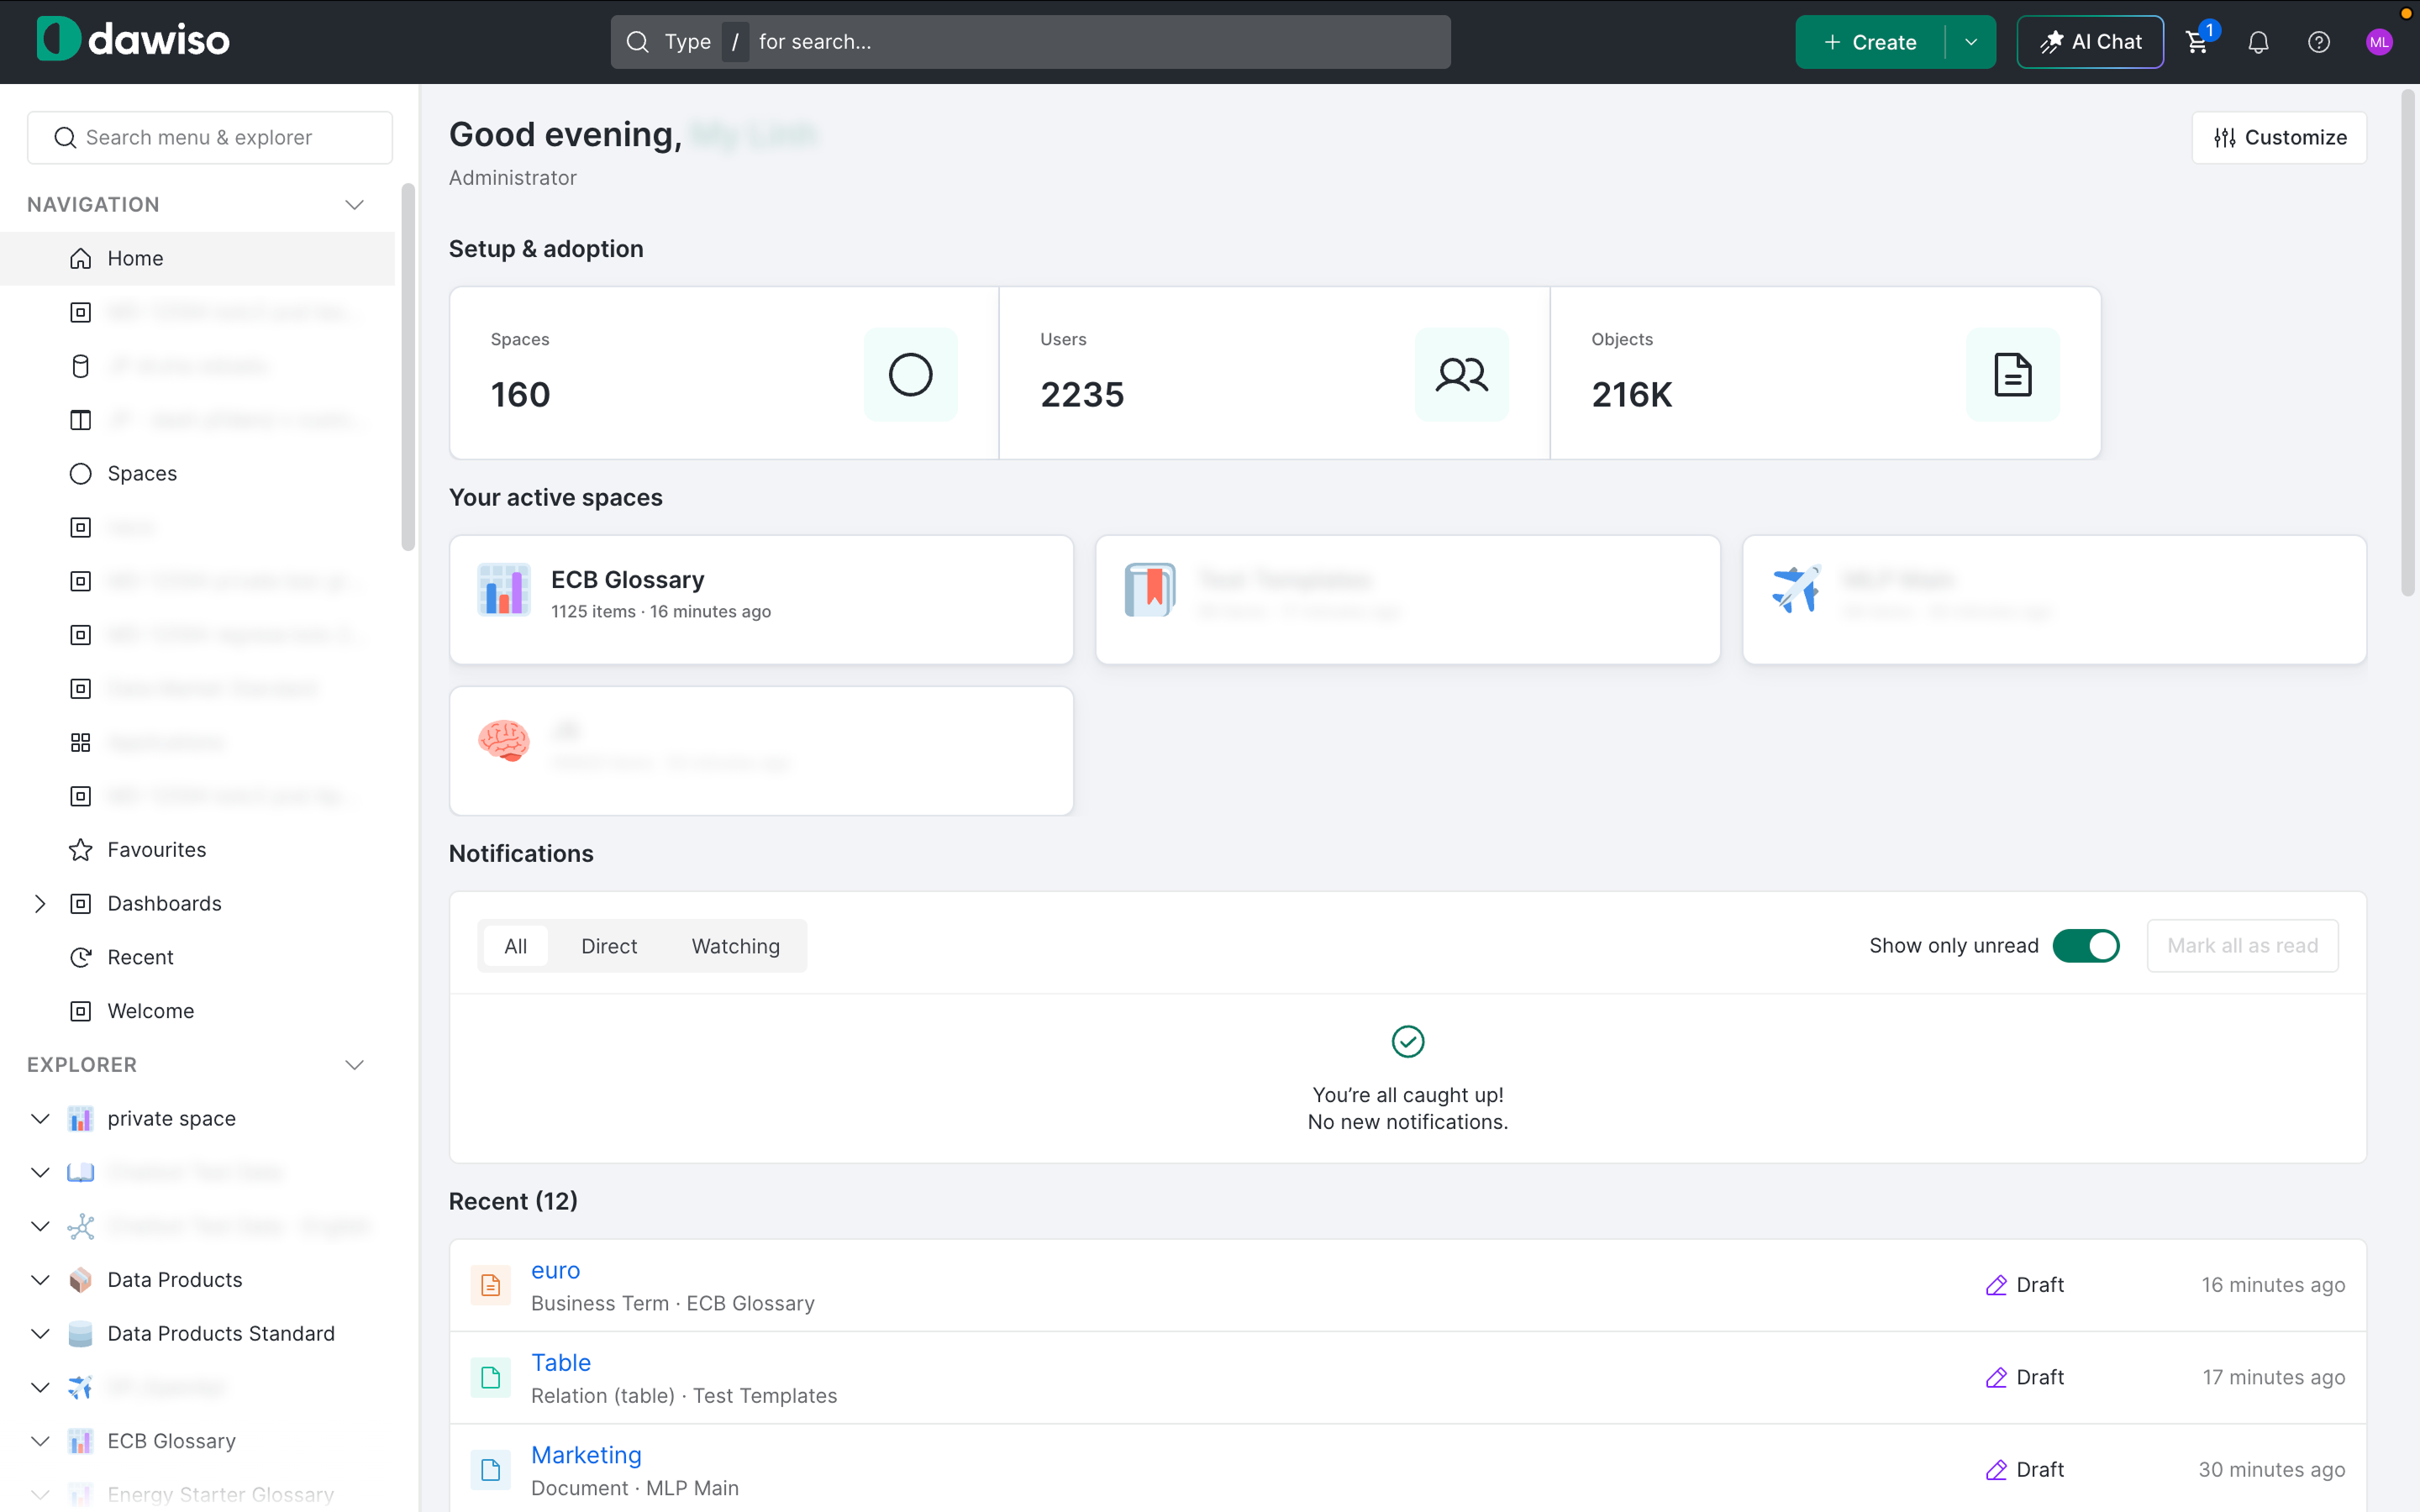Screen dimensions: 2420x1512
Task: Click the Users people icon in statistics card
Action: [1461, 374]
